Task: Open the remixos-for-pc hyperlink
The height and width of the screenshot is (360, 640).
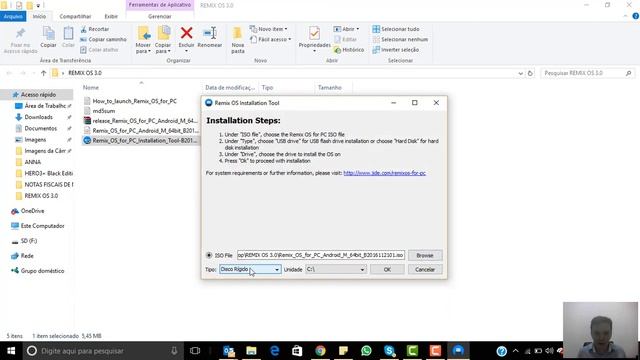Action: pyautogui.click(x=384, y=173)
